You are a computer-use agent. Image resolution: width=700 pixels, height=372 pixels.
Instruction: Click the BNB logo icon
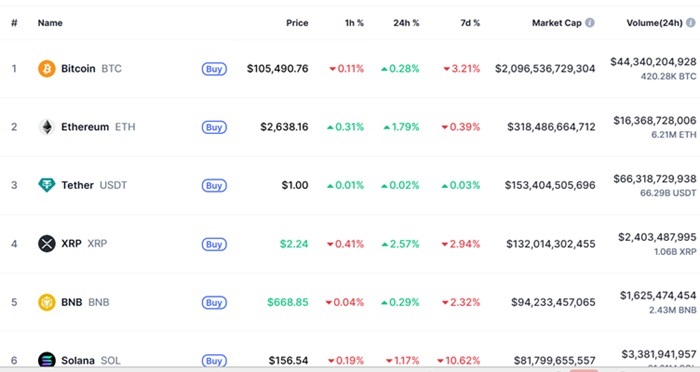click(x=46, y=302)
